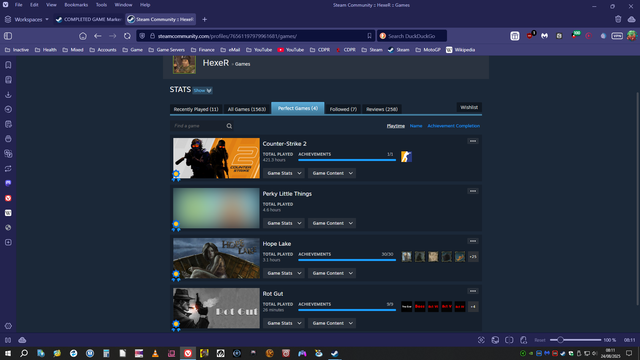The height and width of the screenshot is (360, 640).
Task: Open the Windows Start menu
Action: [x=8, y=353]
